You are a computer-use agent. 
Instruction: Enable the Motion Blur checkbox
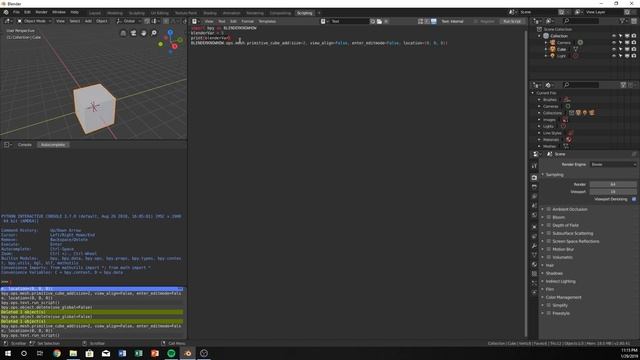(549, 249)
